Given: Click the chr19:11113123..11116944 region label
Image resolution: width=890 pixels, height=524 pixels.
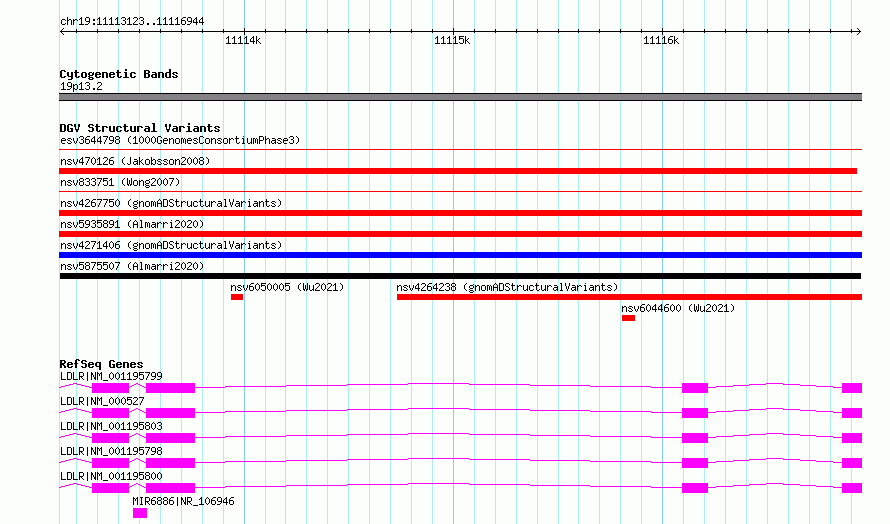Looking at the screenshot, I should point(132,22).
